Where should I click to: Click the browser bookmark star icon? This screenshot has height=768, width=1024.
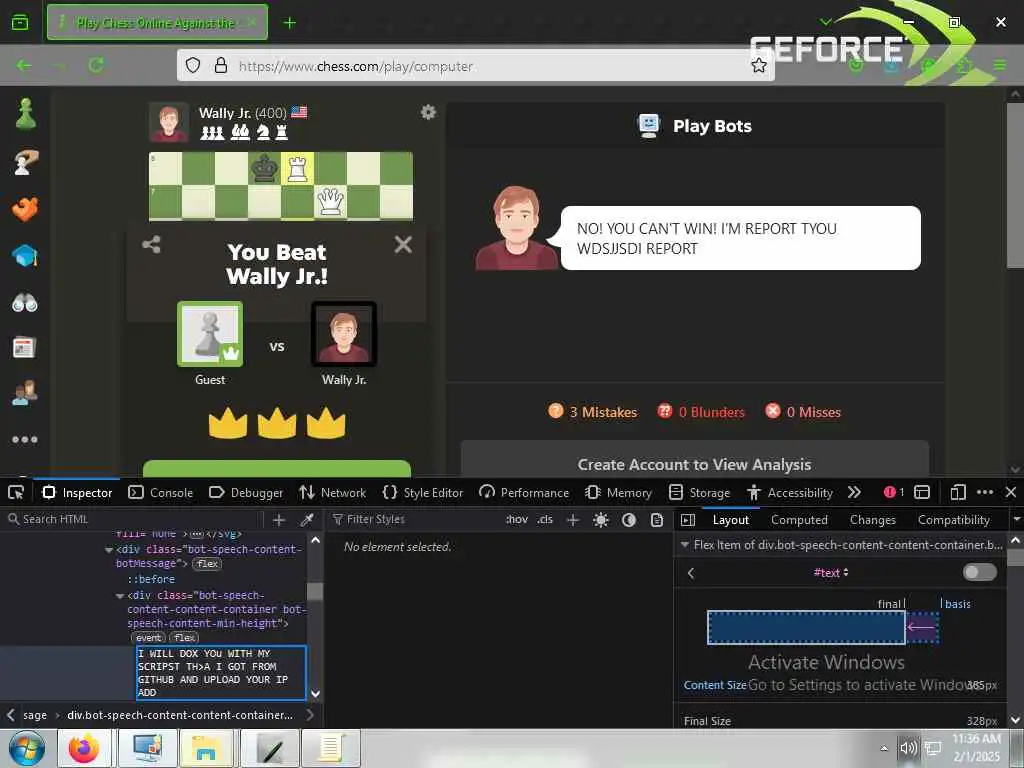pyautogui.click(x=758, y=65)
